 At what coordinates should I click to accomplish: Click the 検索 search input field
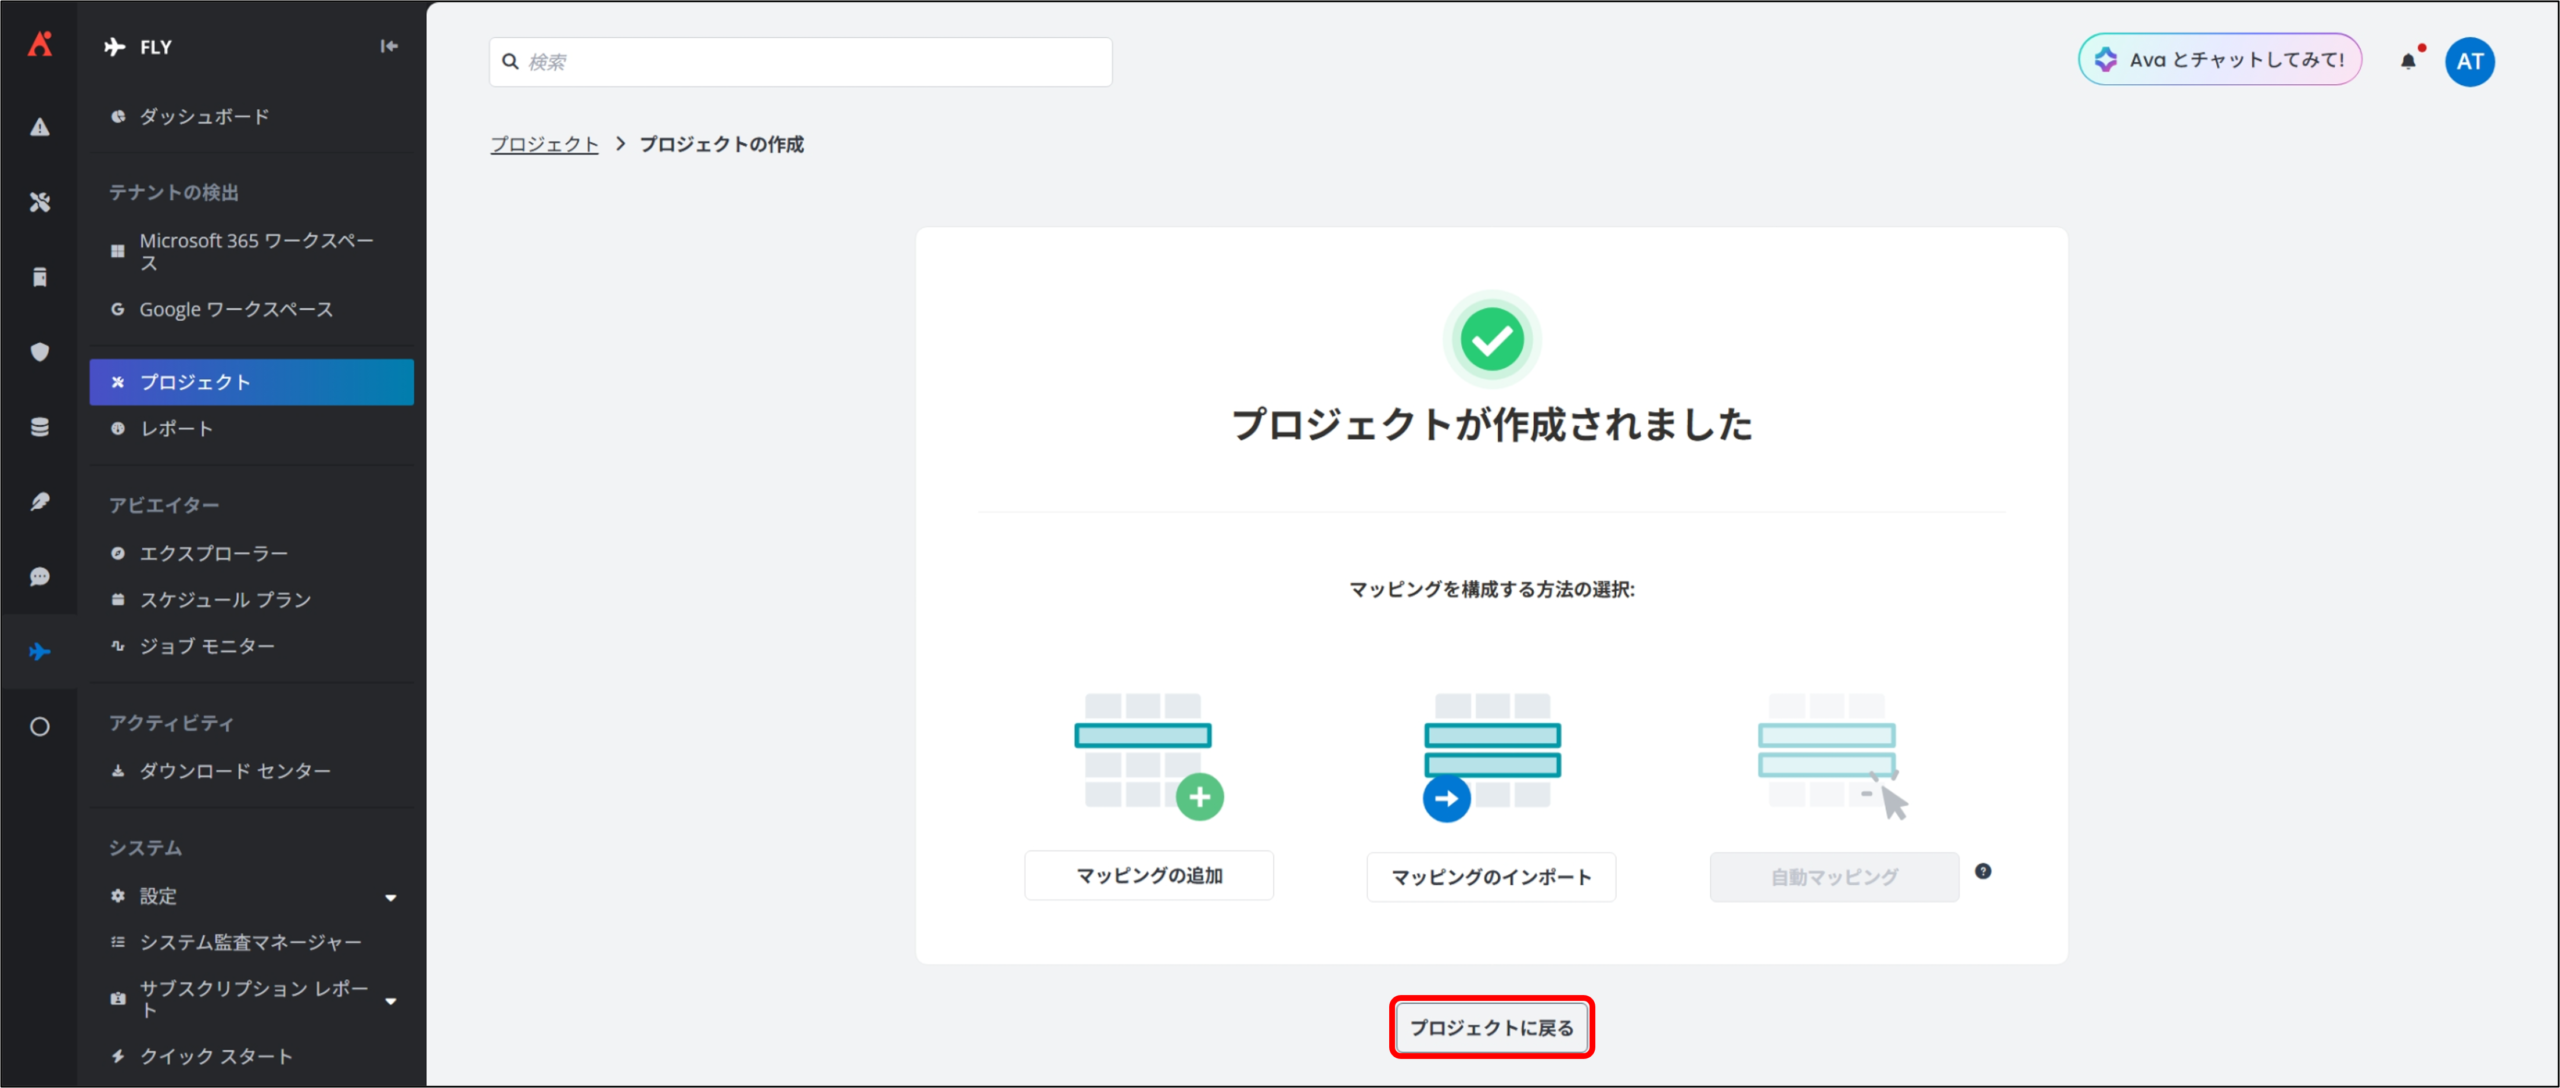[800, 62]
